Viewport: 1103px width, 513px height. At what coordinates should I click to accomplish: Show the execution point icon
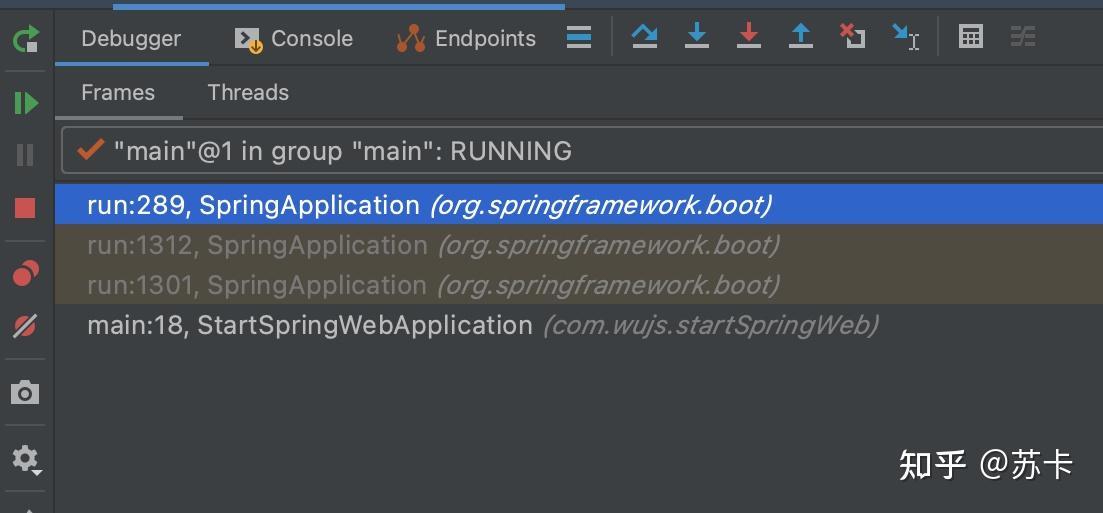(579, 37)
